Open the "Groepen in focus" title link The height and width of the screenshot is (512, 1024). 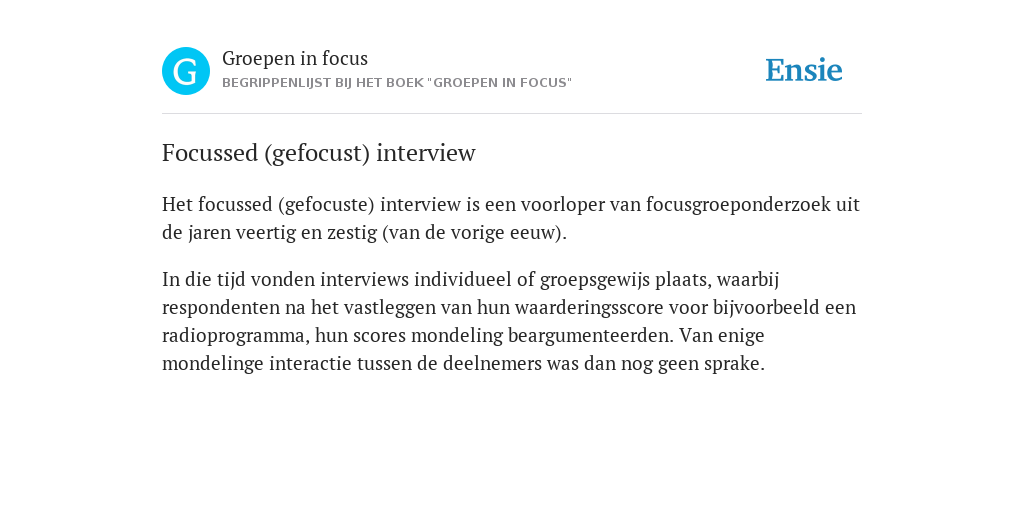coord(295,59)
